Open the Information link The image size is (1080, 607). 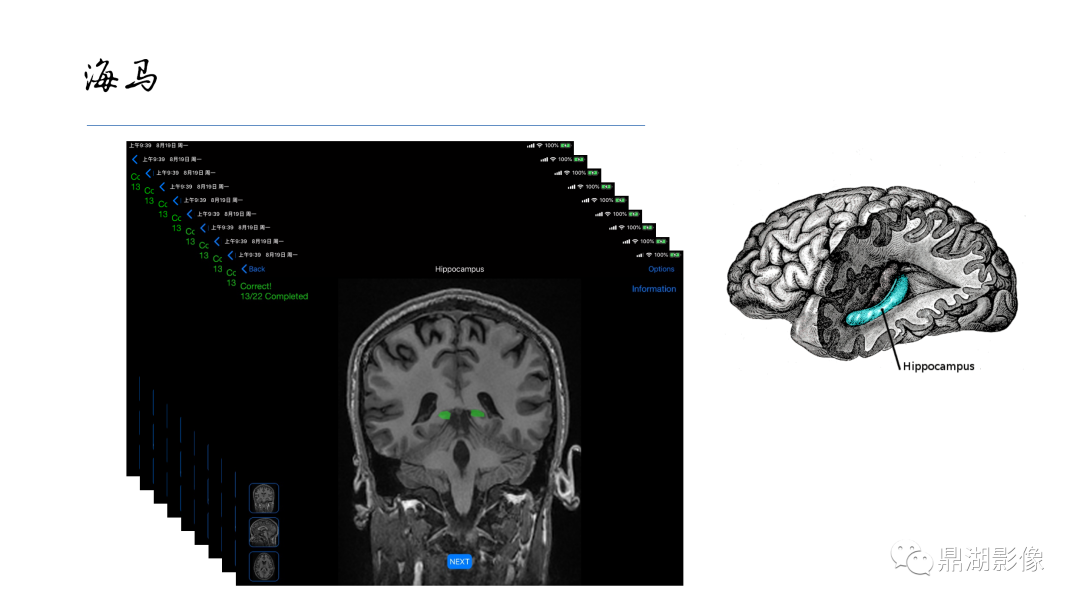(654, 289)
